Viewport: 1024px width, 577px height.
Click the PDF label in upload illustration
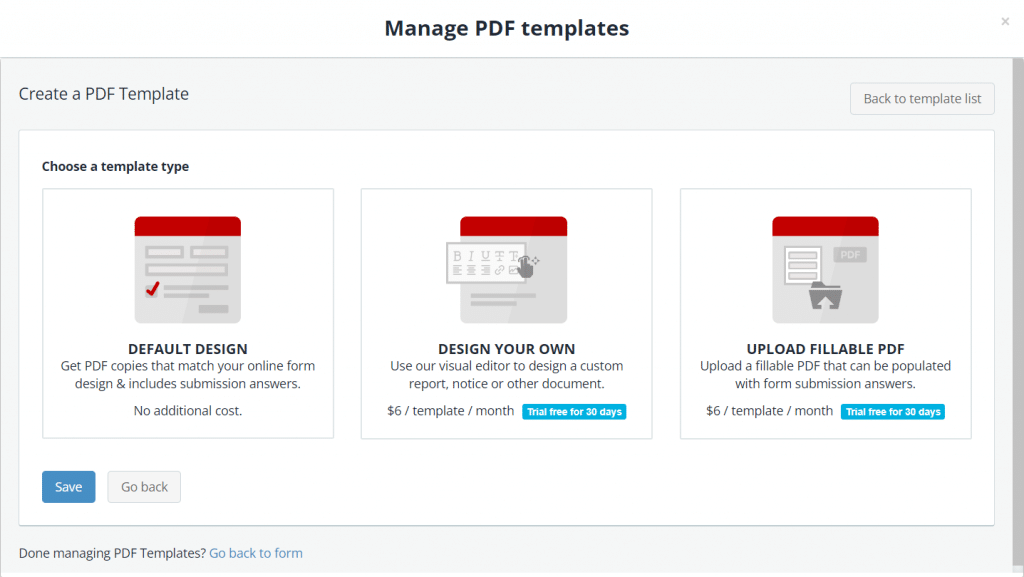click(850, 255)
